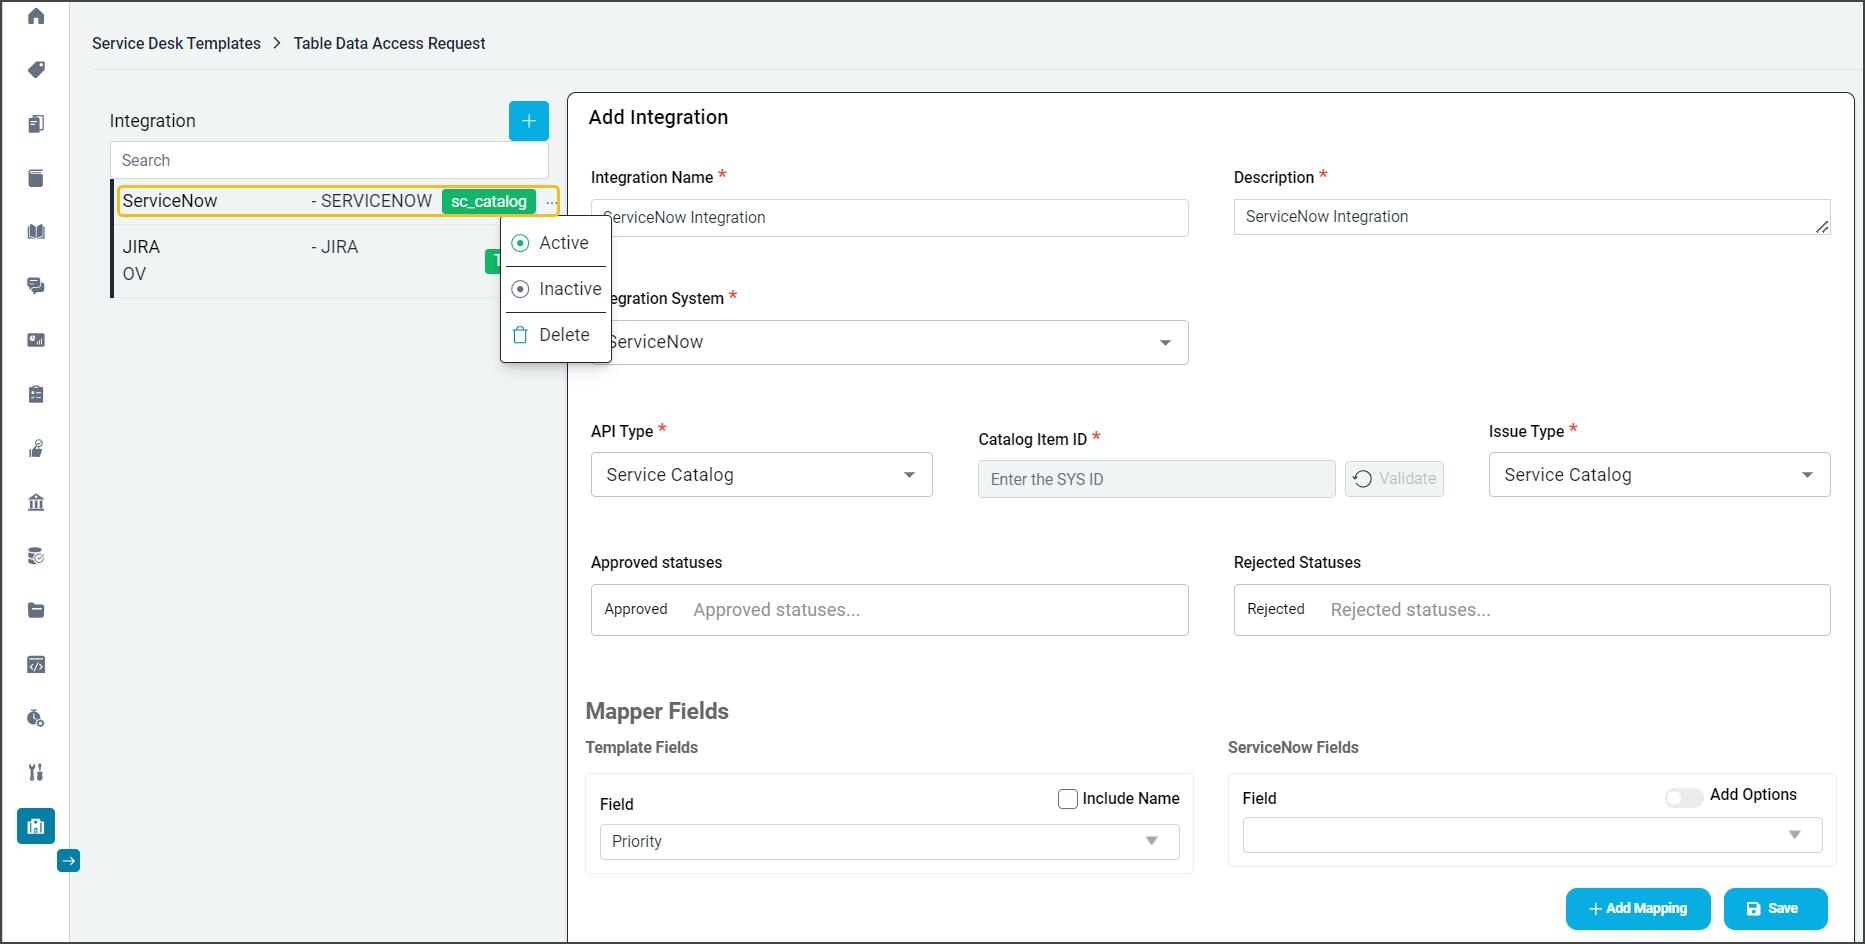
Task: Click the chat bubbles sidebar icon
Action: pos(36,286)
